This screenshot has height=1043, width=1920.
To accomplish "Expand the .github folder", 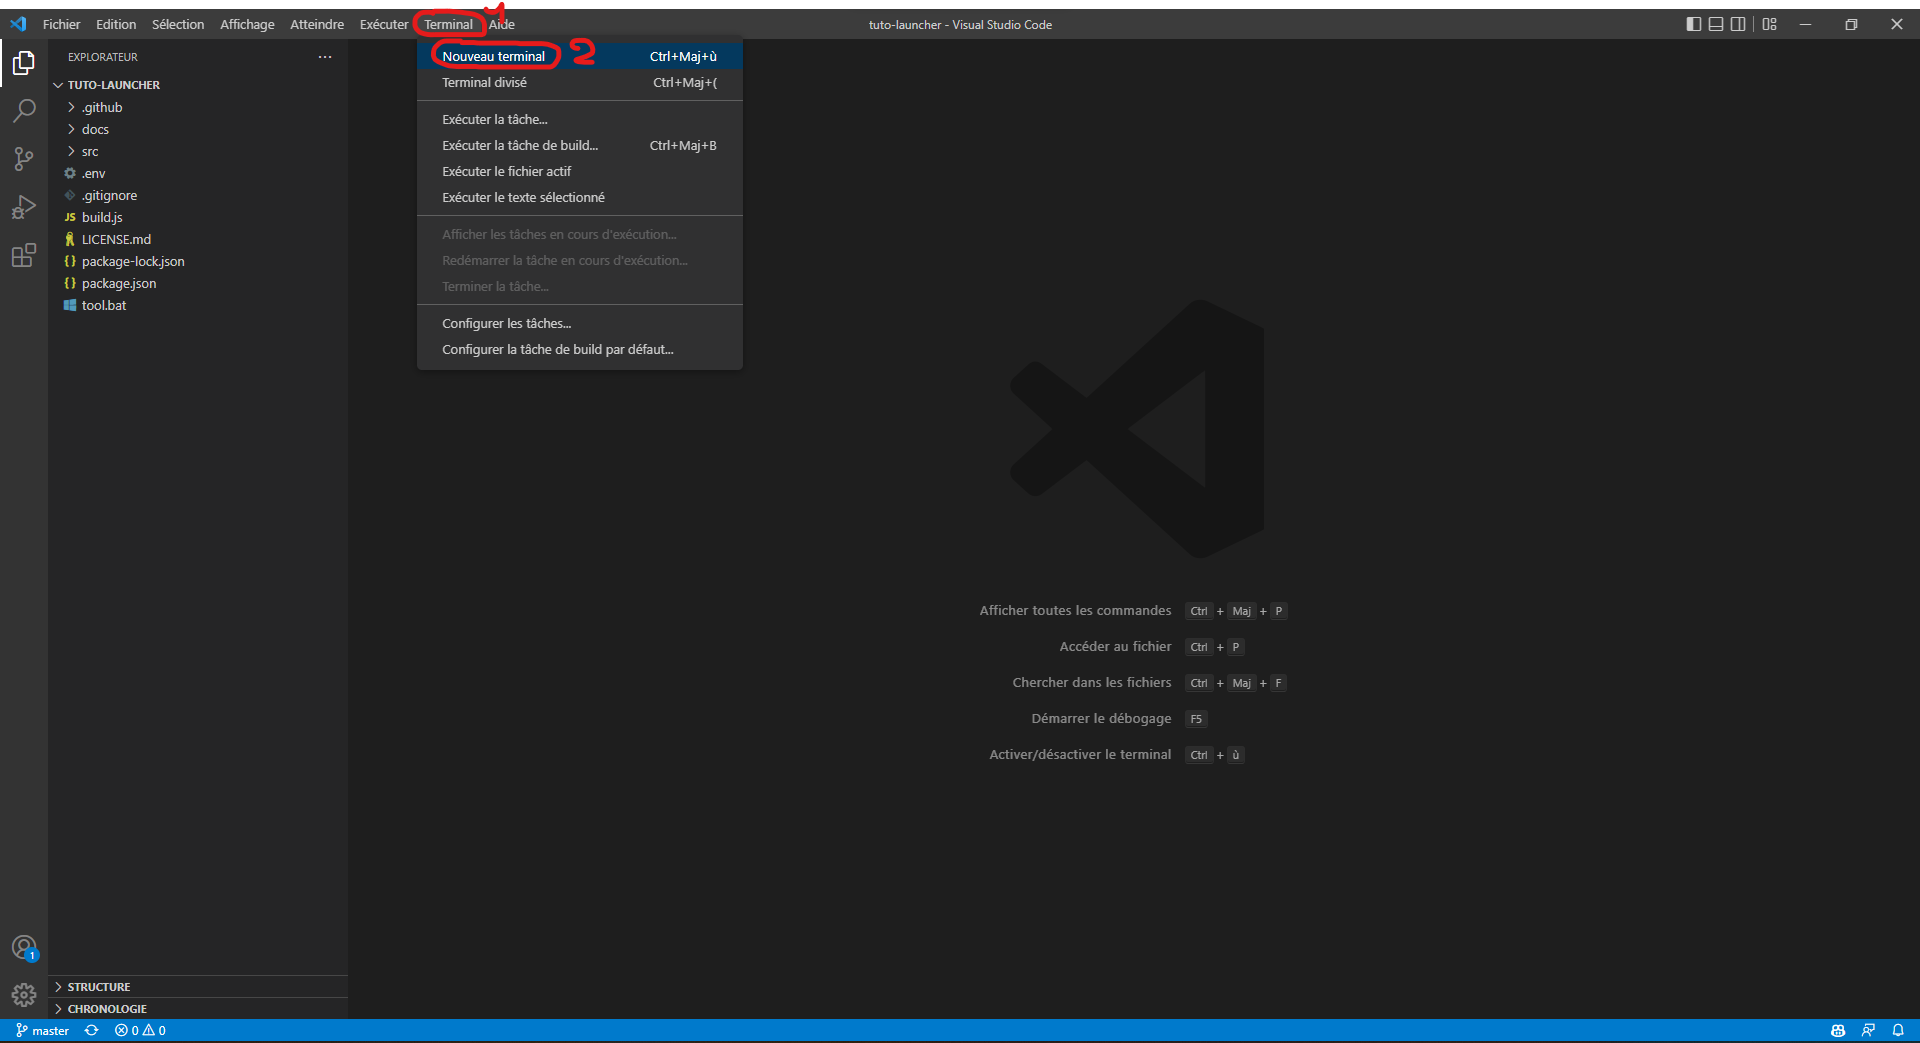I will (198, 107).
